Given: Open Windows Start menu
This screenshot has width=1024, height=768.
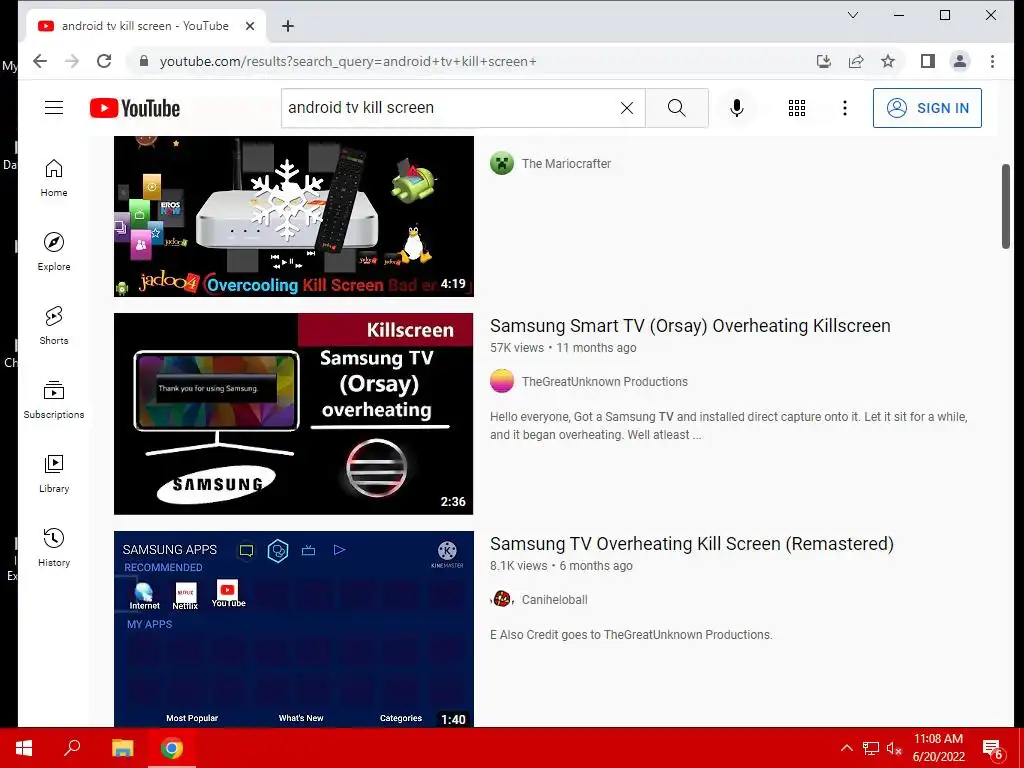Looking at the screenshot, I should point(24,748).
